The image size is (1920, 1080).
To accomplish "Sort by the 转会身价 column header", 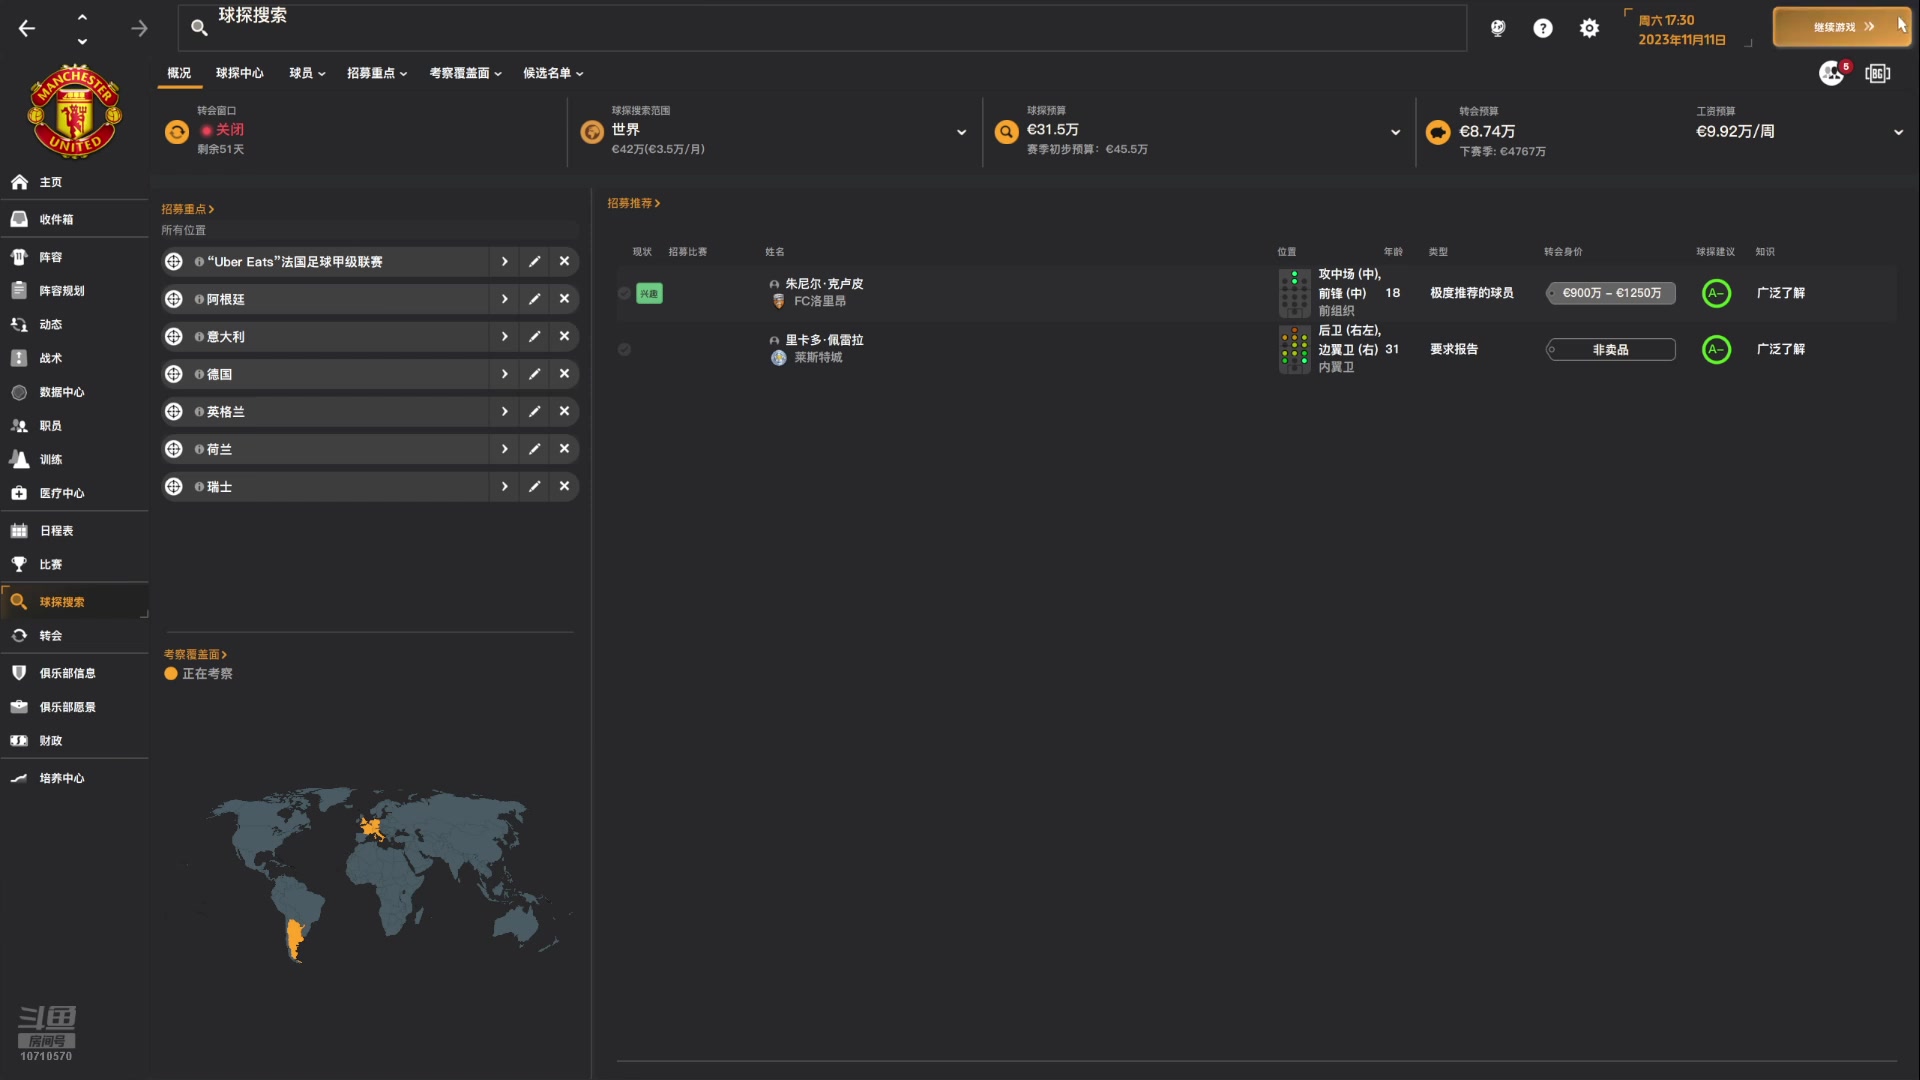I will [1563, 252].
